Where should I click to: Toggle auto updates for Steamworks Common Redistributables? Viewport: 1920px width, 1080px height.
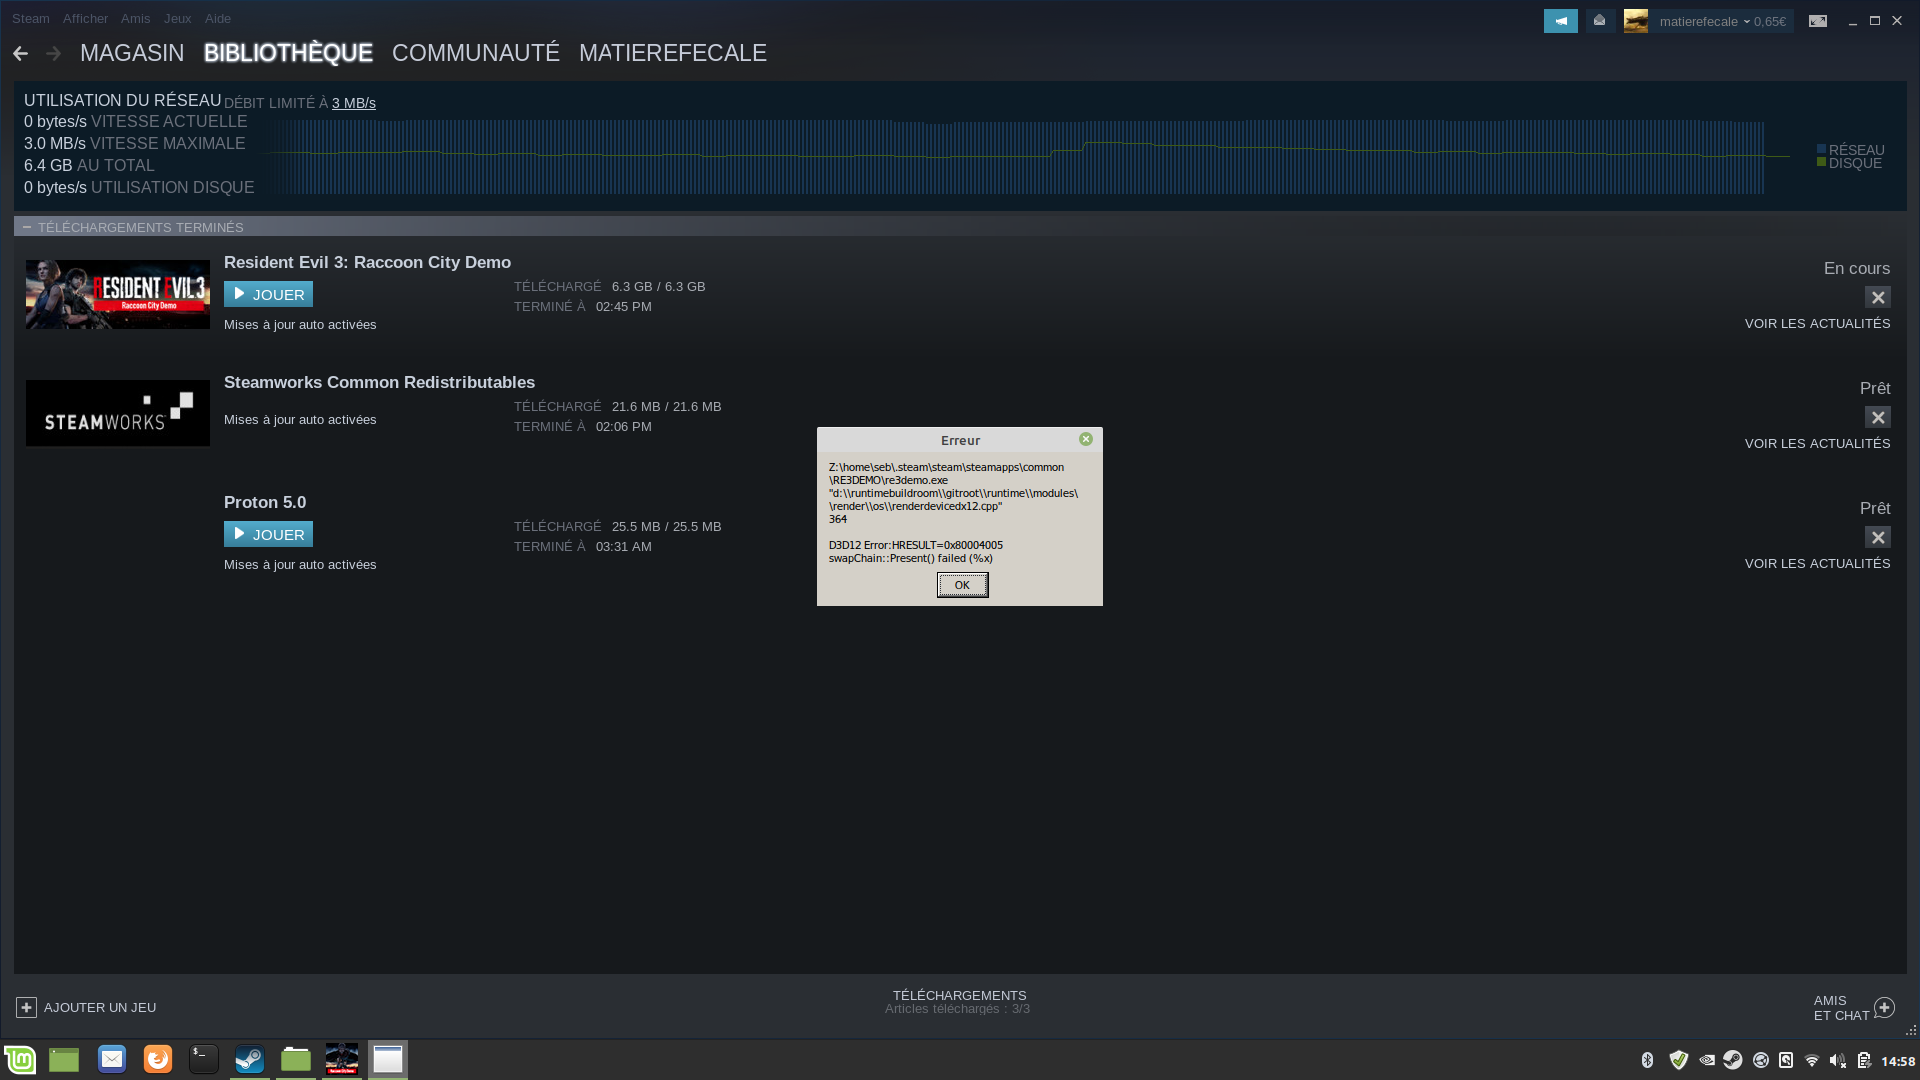coord(300,419)
